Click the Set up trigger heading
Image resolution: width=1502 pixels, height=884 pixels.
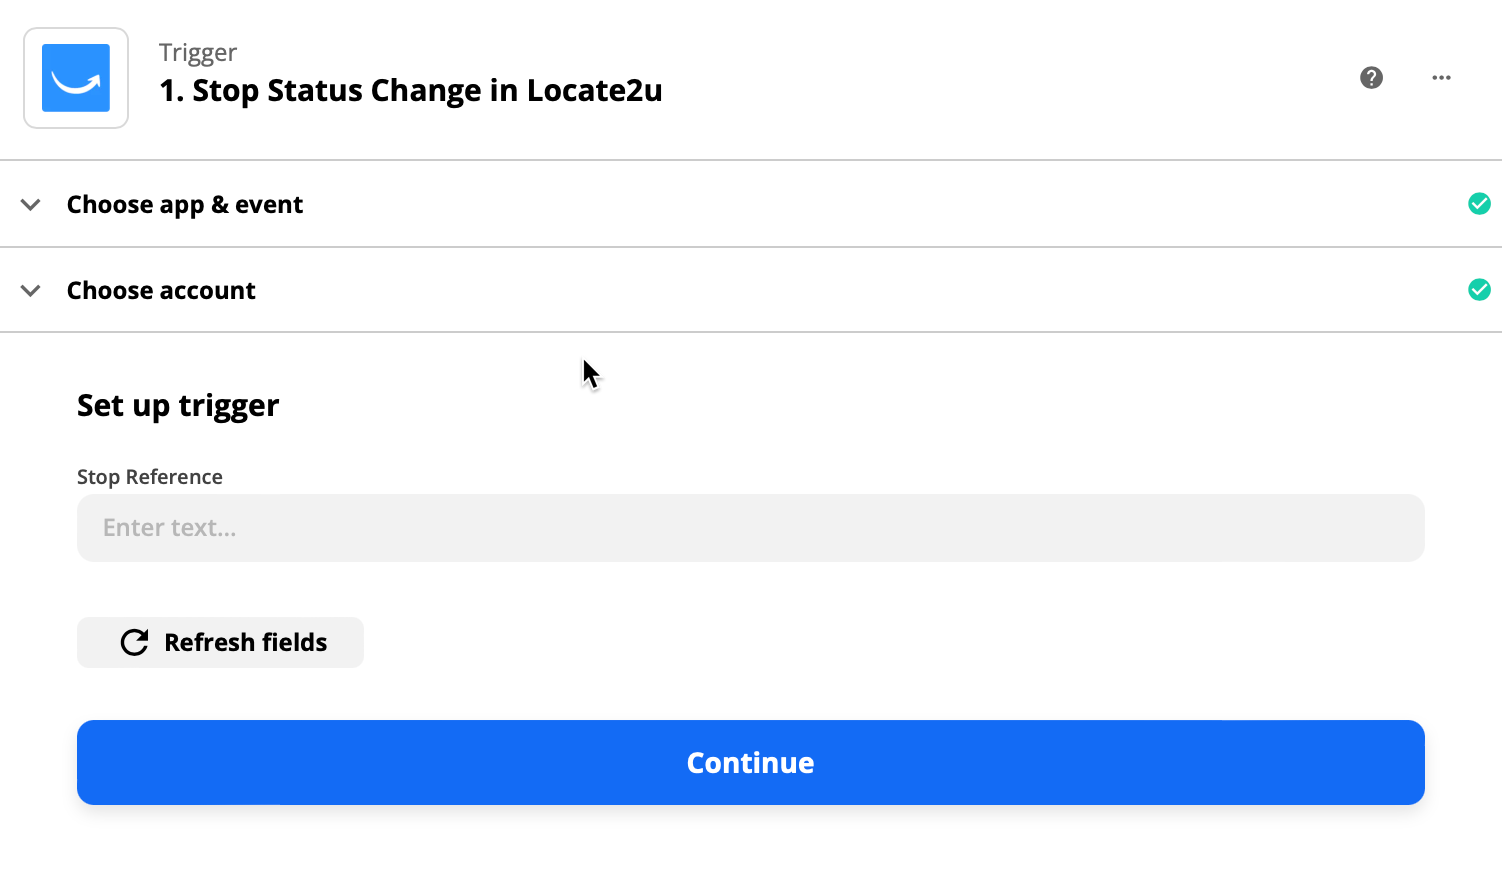tap(178, 405)
